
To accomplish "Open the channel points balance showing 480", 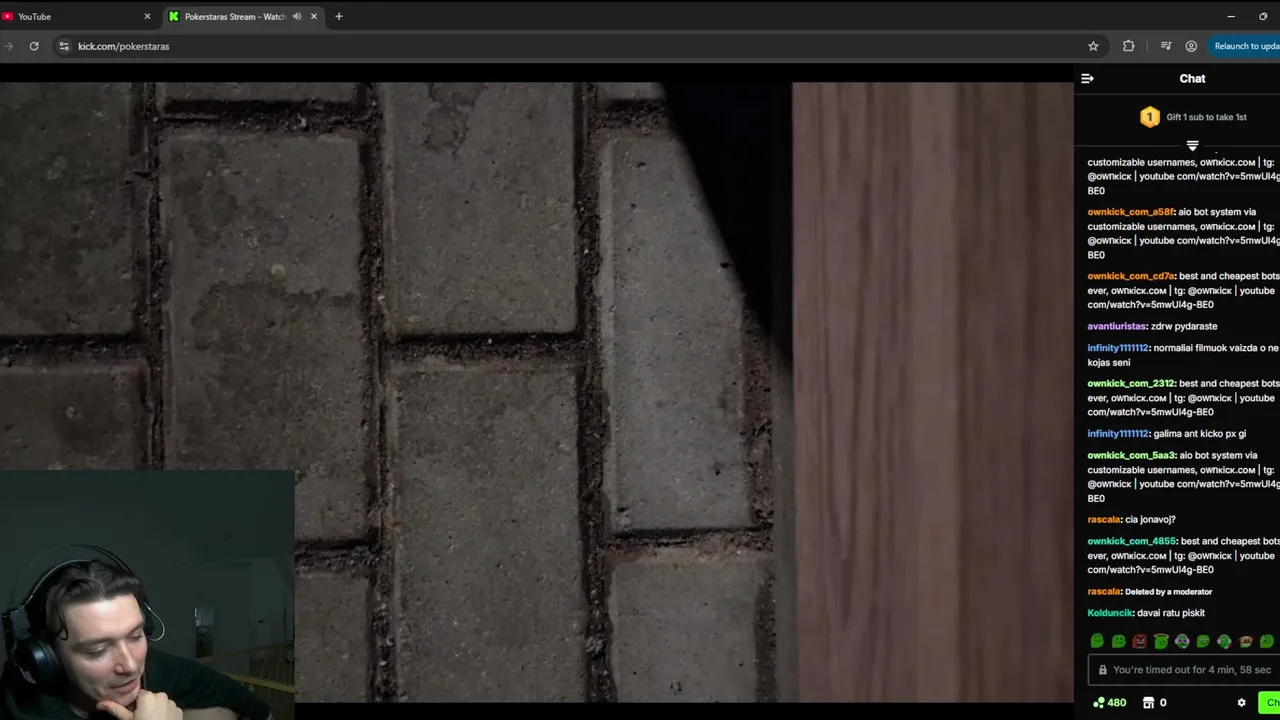I will pos(1109,703).
